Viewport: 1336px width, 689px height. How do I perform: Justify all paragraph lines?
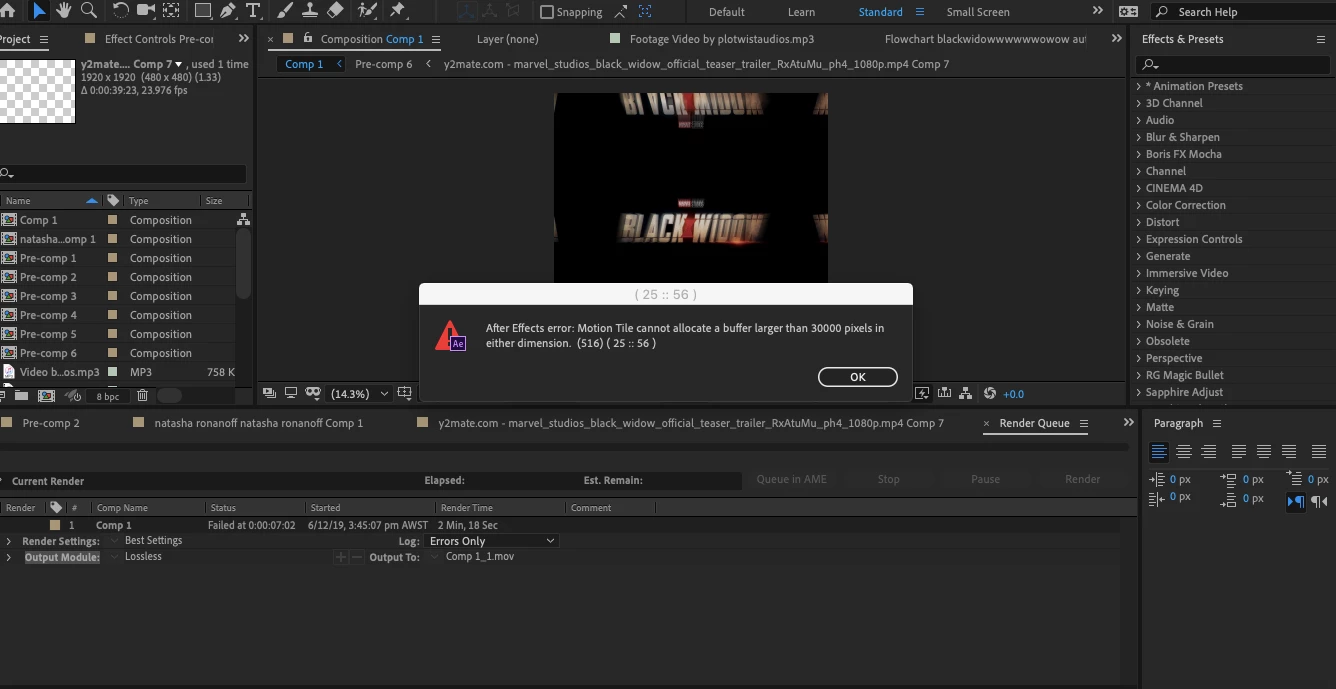pyautogui.click(x=1318, y=452)
